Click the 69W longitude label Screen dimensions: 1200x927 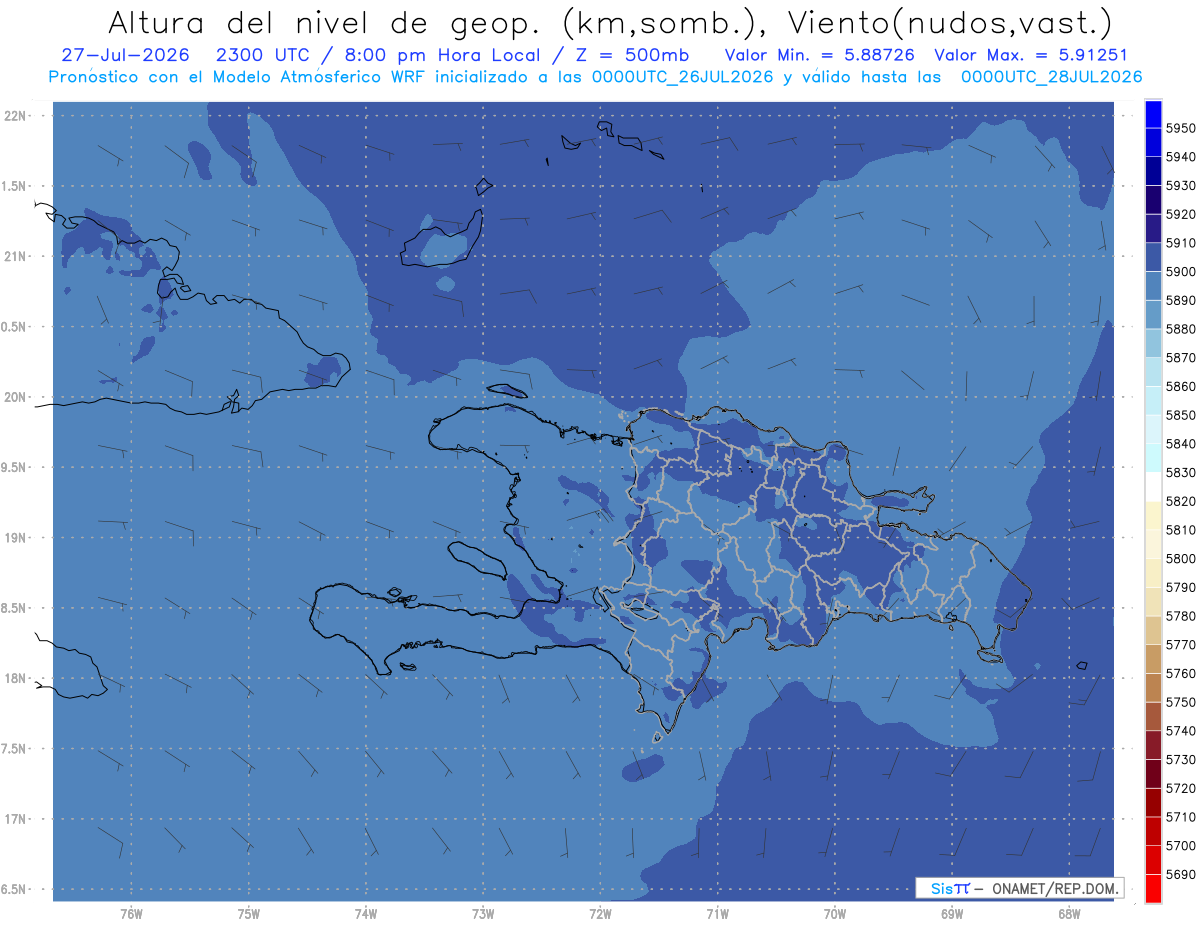coord(952,913)
